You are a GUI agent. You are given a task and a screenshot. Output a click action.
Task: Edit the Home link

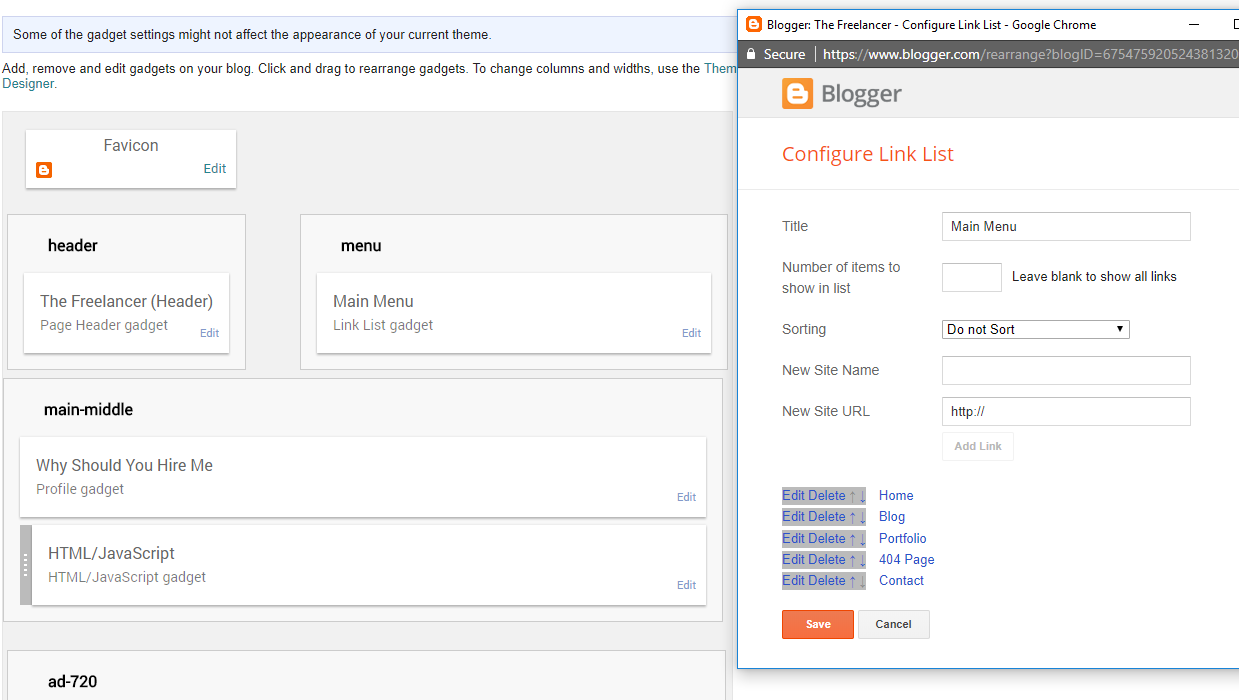coord(793,496)
